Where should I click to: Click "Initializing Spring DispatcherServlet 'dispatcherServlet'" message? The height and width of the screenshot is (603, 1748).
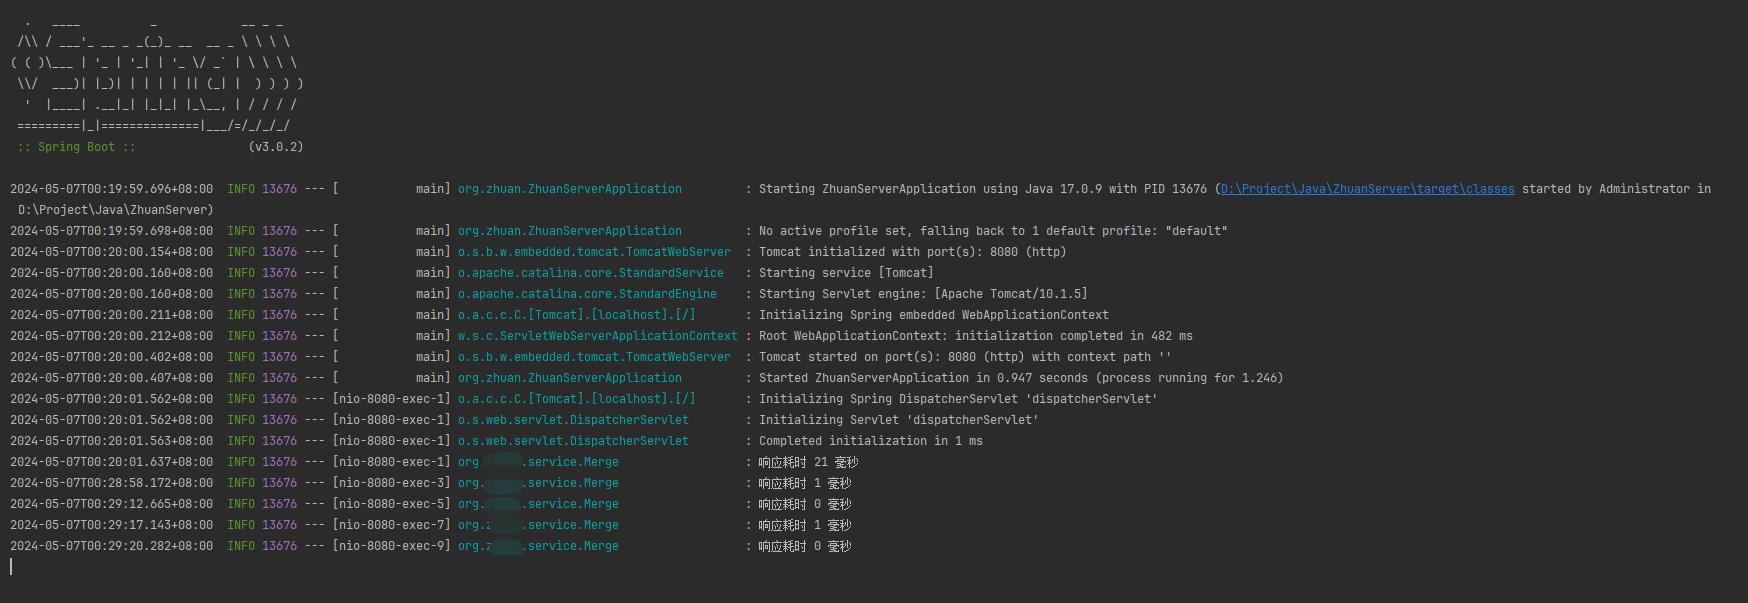pyautogui.click(x=958, y=399)
